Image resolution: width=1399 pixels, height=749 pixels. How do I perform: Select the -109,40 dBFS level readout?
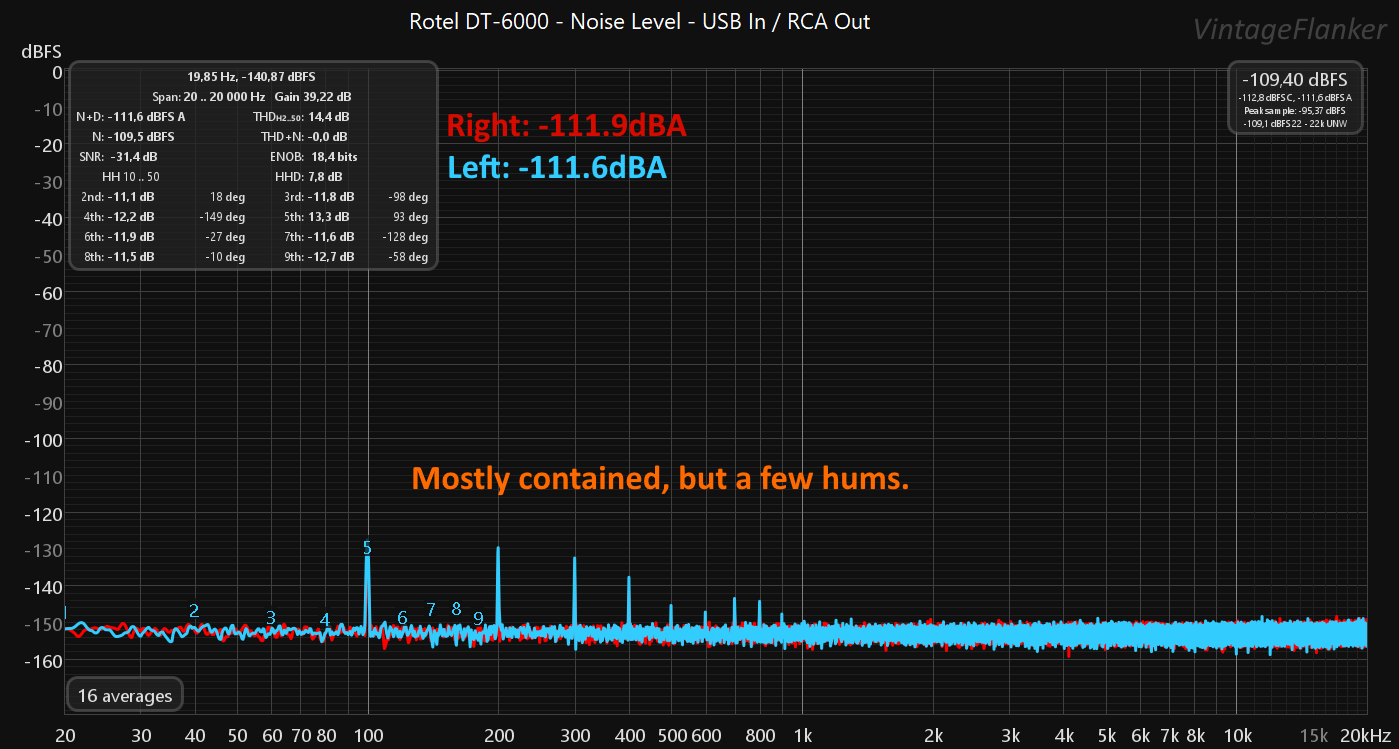pyautogui.click(x=1294, y=80)
